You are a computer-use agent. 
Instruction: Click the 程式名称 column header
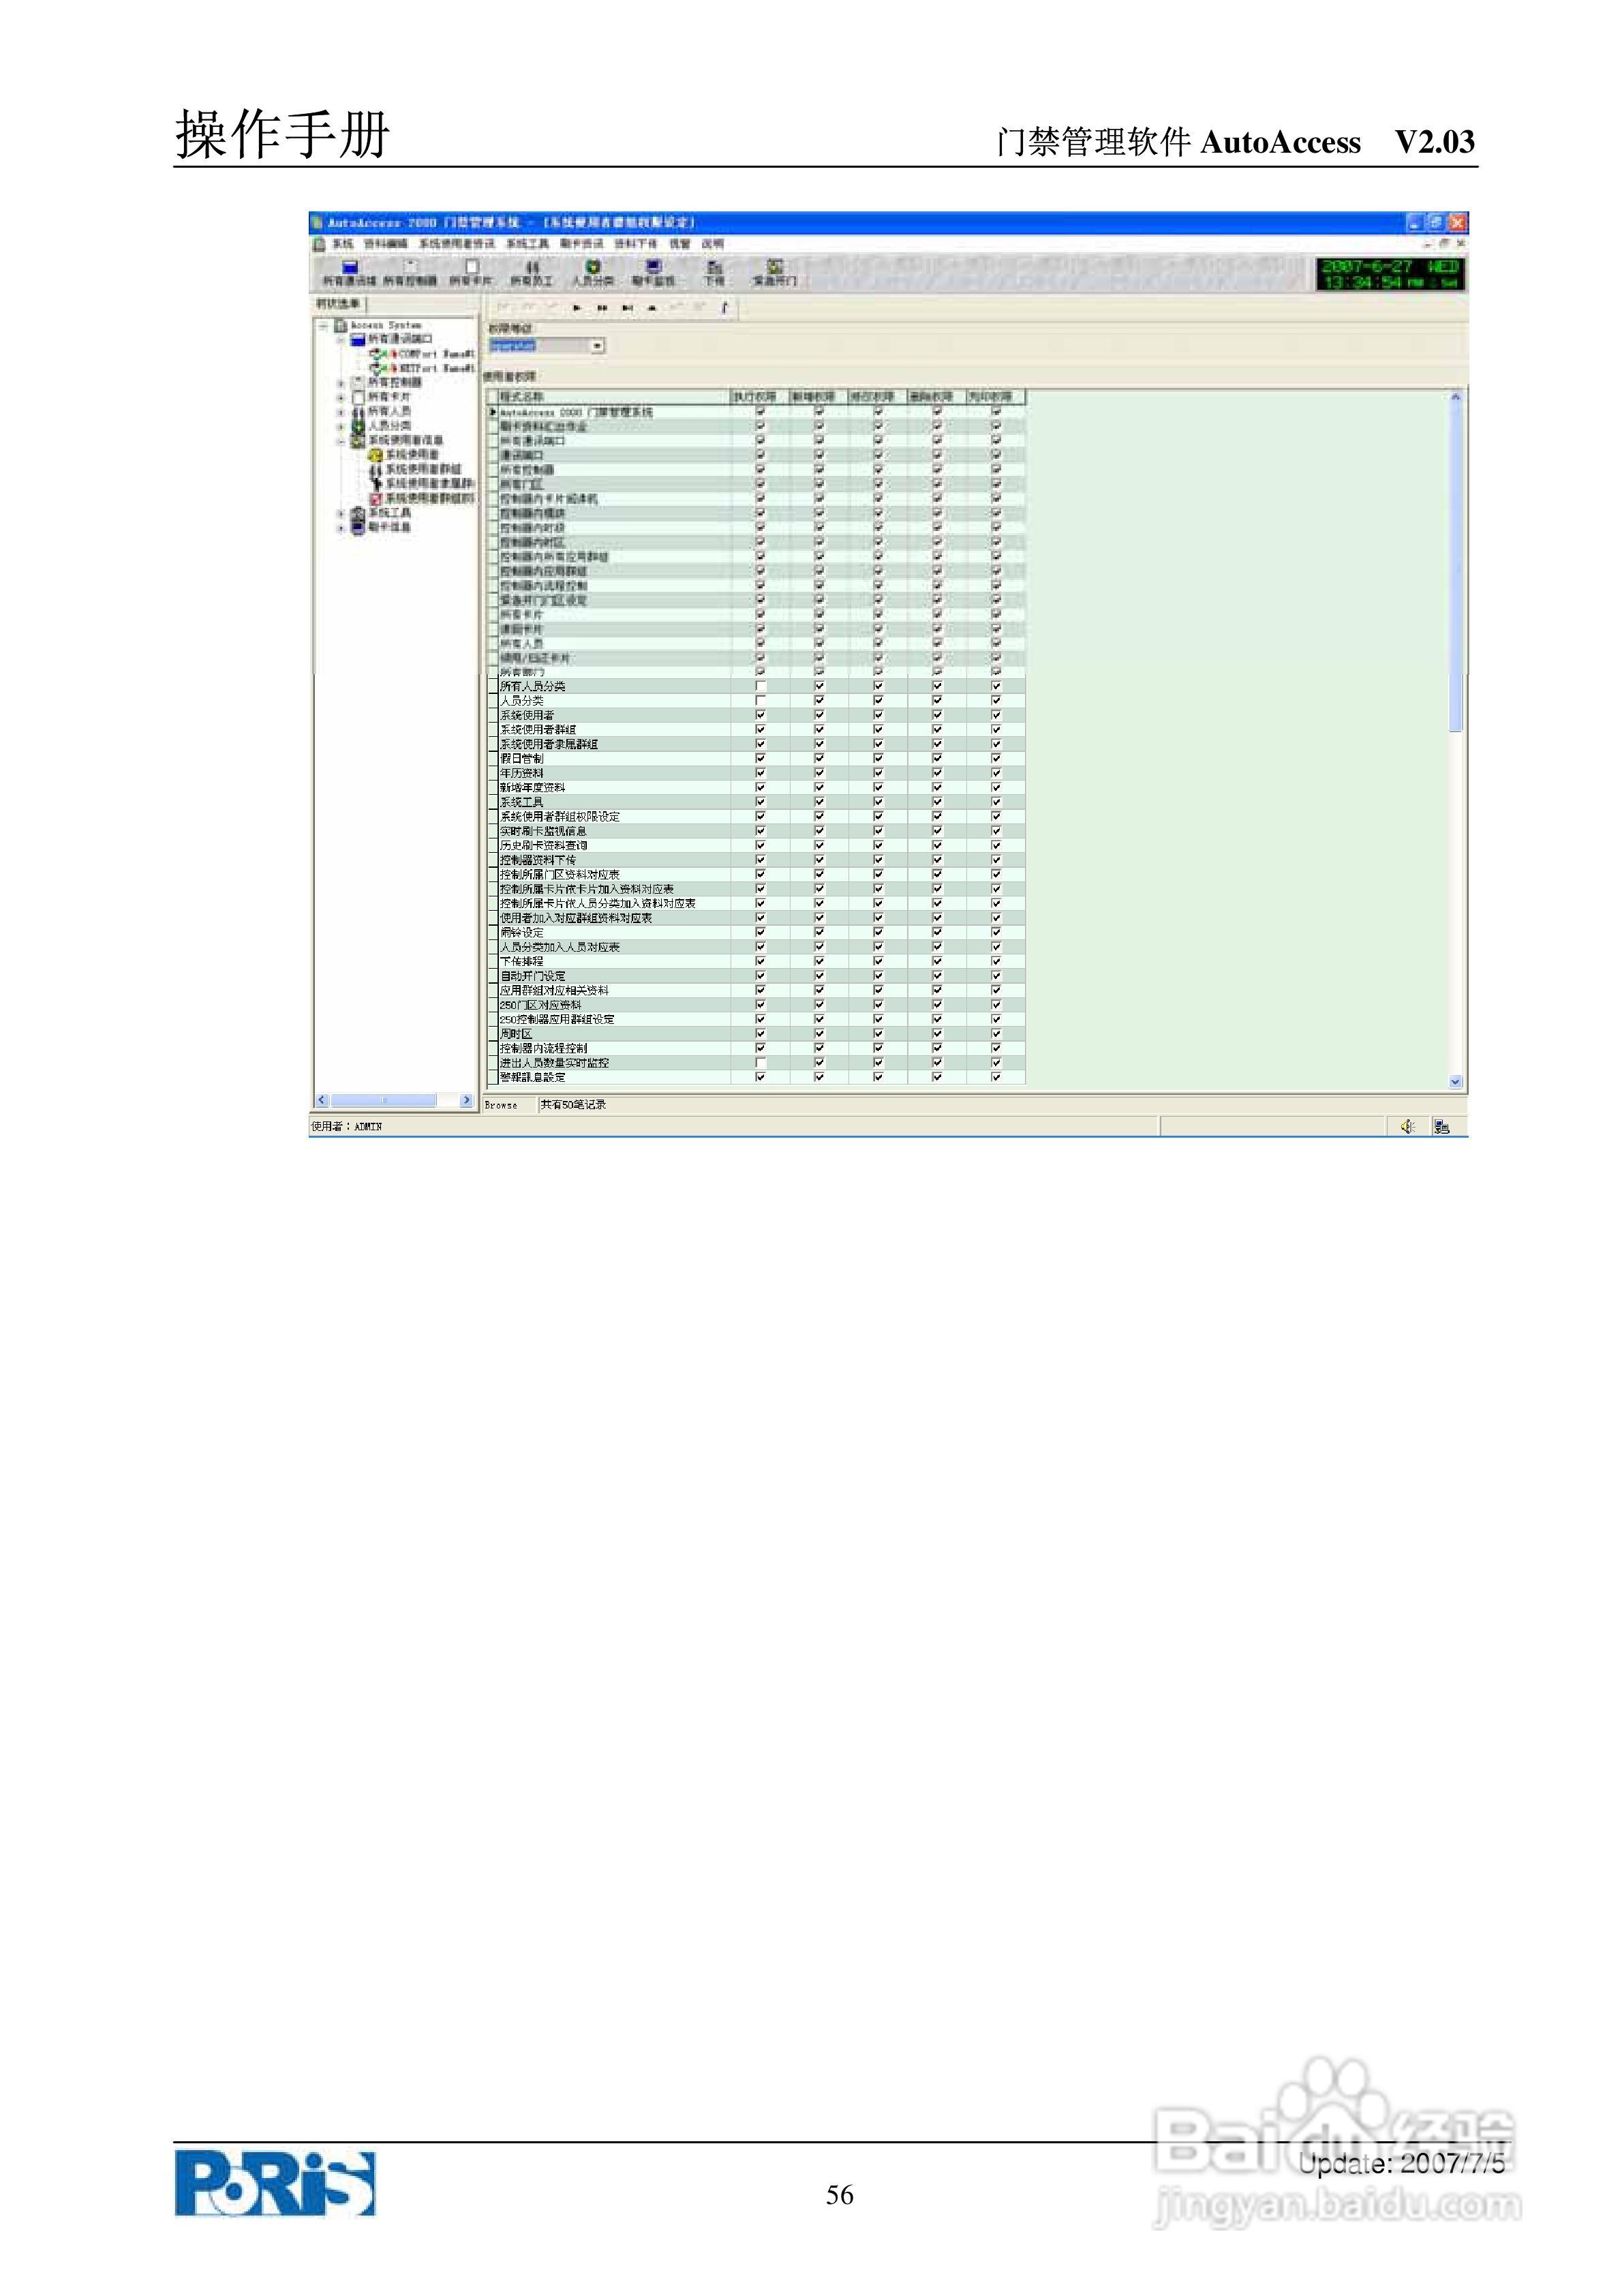pyautogui.click(x=614, y=397)
